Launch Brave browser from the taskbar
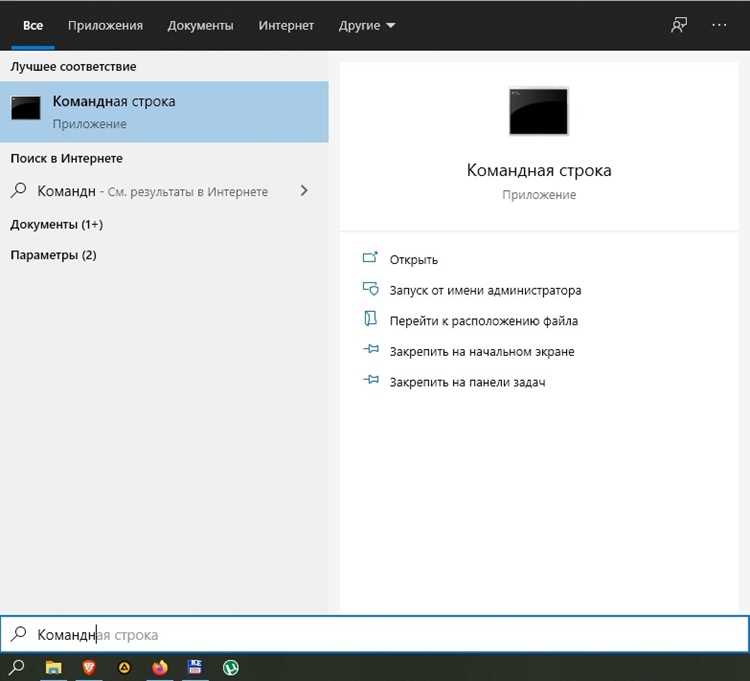The width and height of the screenshot is (750, 681). [x=88, y=667]
